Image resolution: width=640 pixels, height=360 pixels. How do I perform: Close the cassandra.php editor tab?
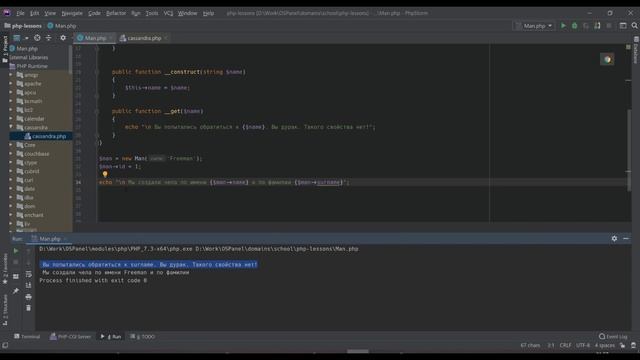(165, 38)
